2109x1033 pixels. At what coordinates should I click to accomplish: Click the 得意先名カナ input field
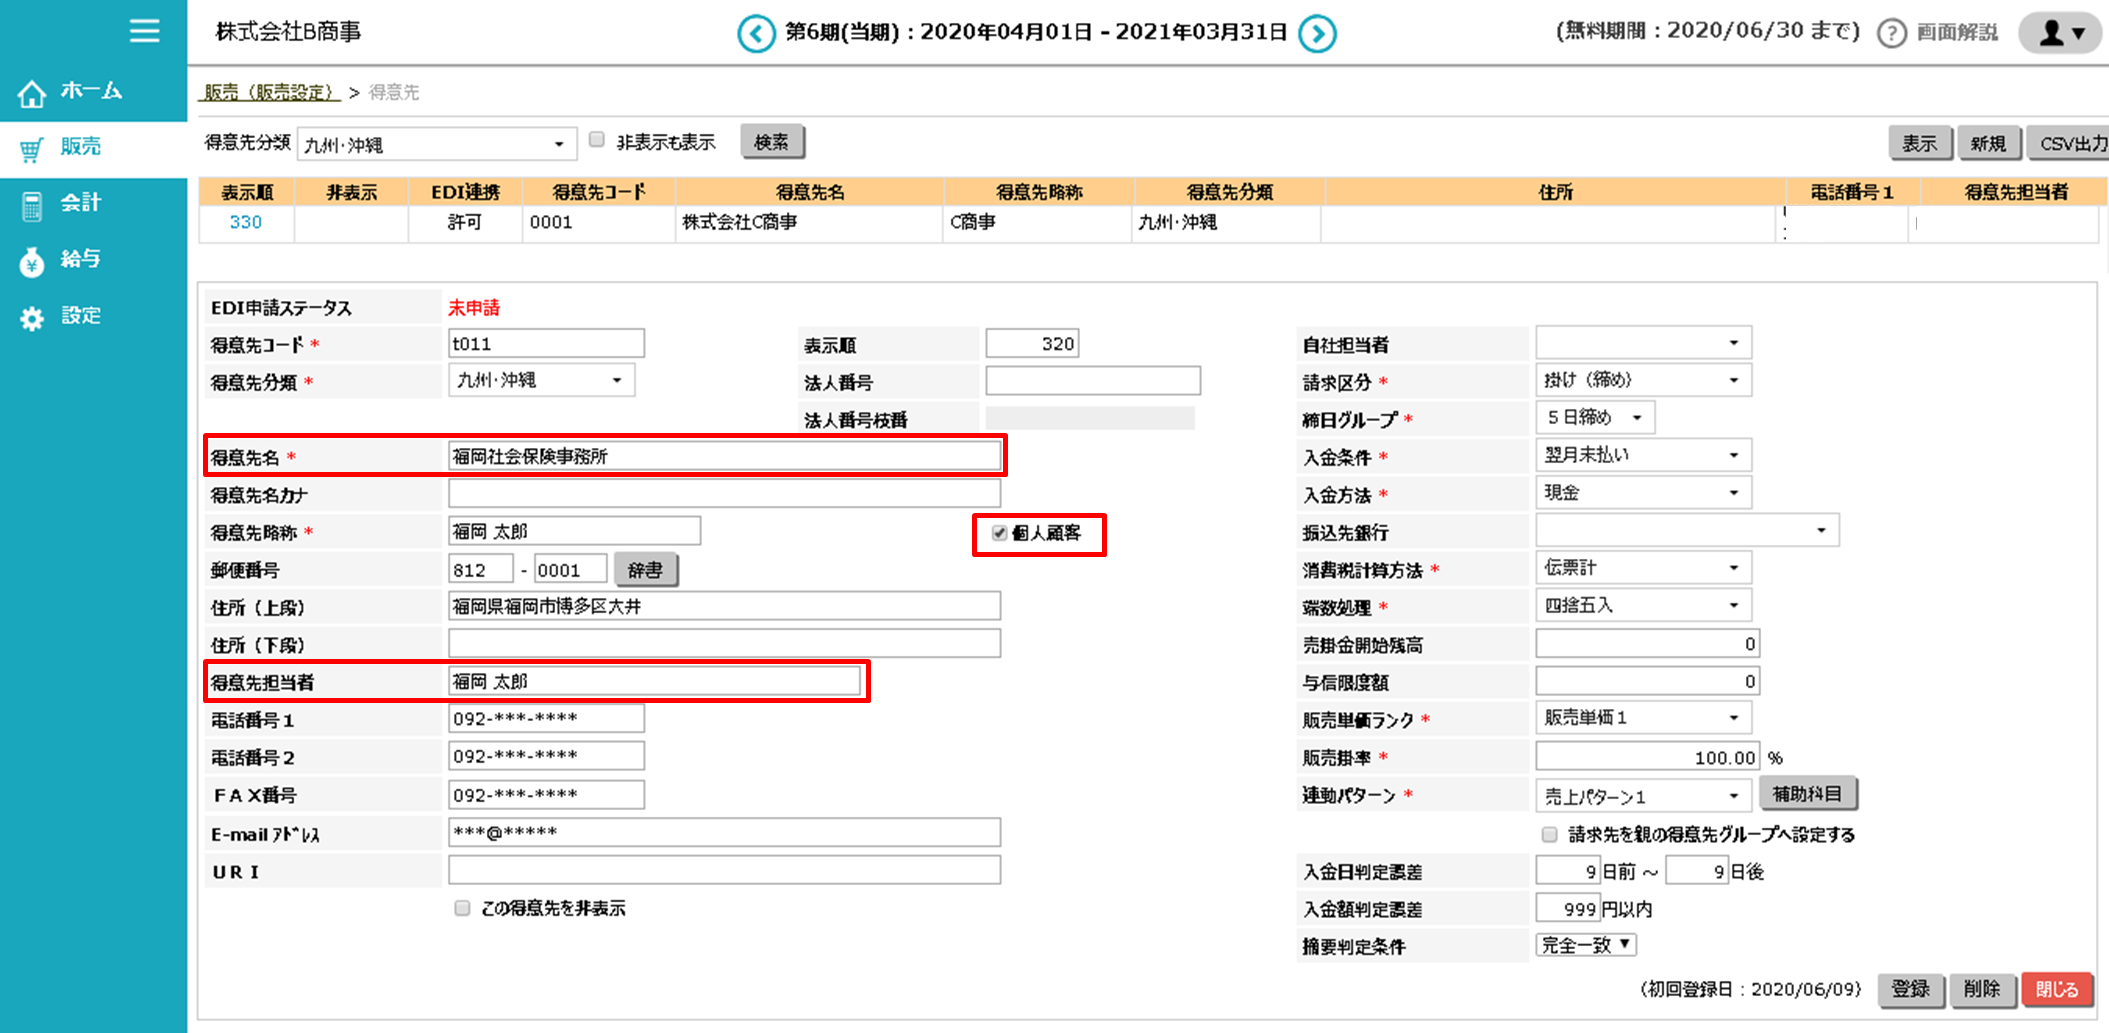723,494
